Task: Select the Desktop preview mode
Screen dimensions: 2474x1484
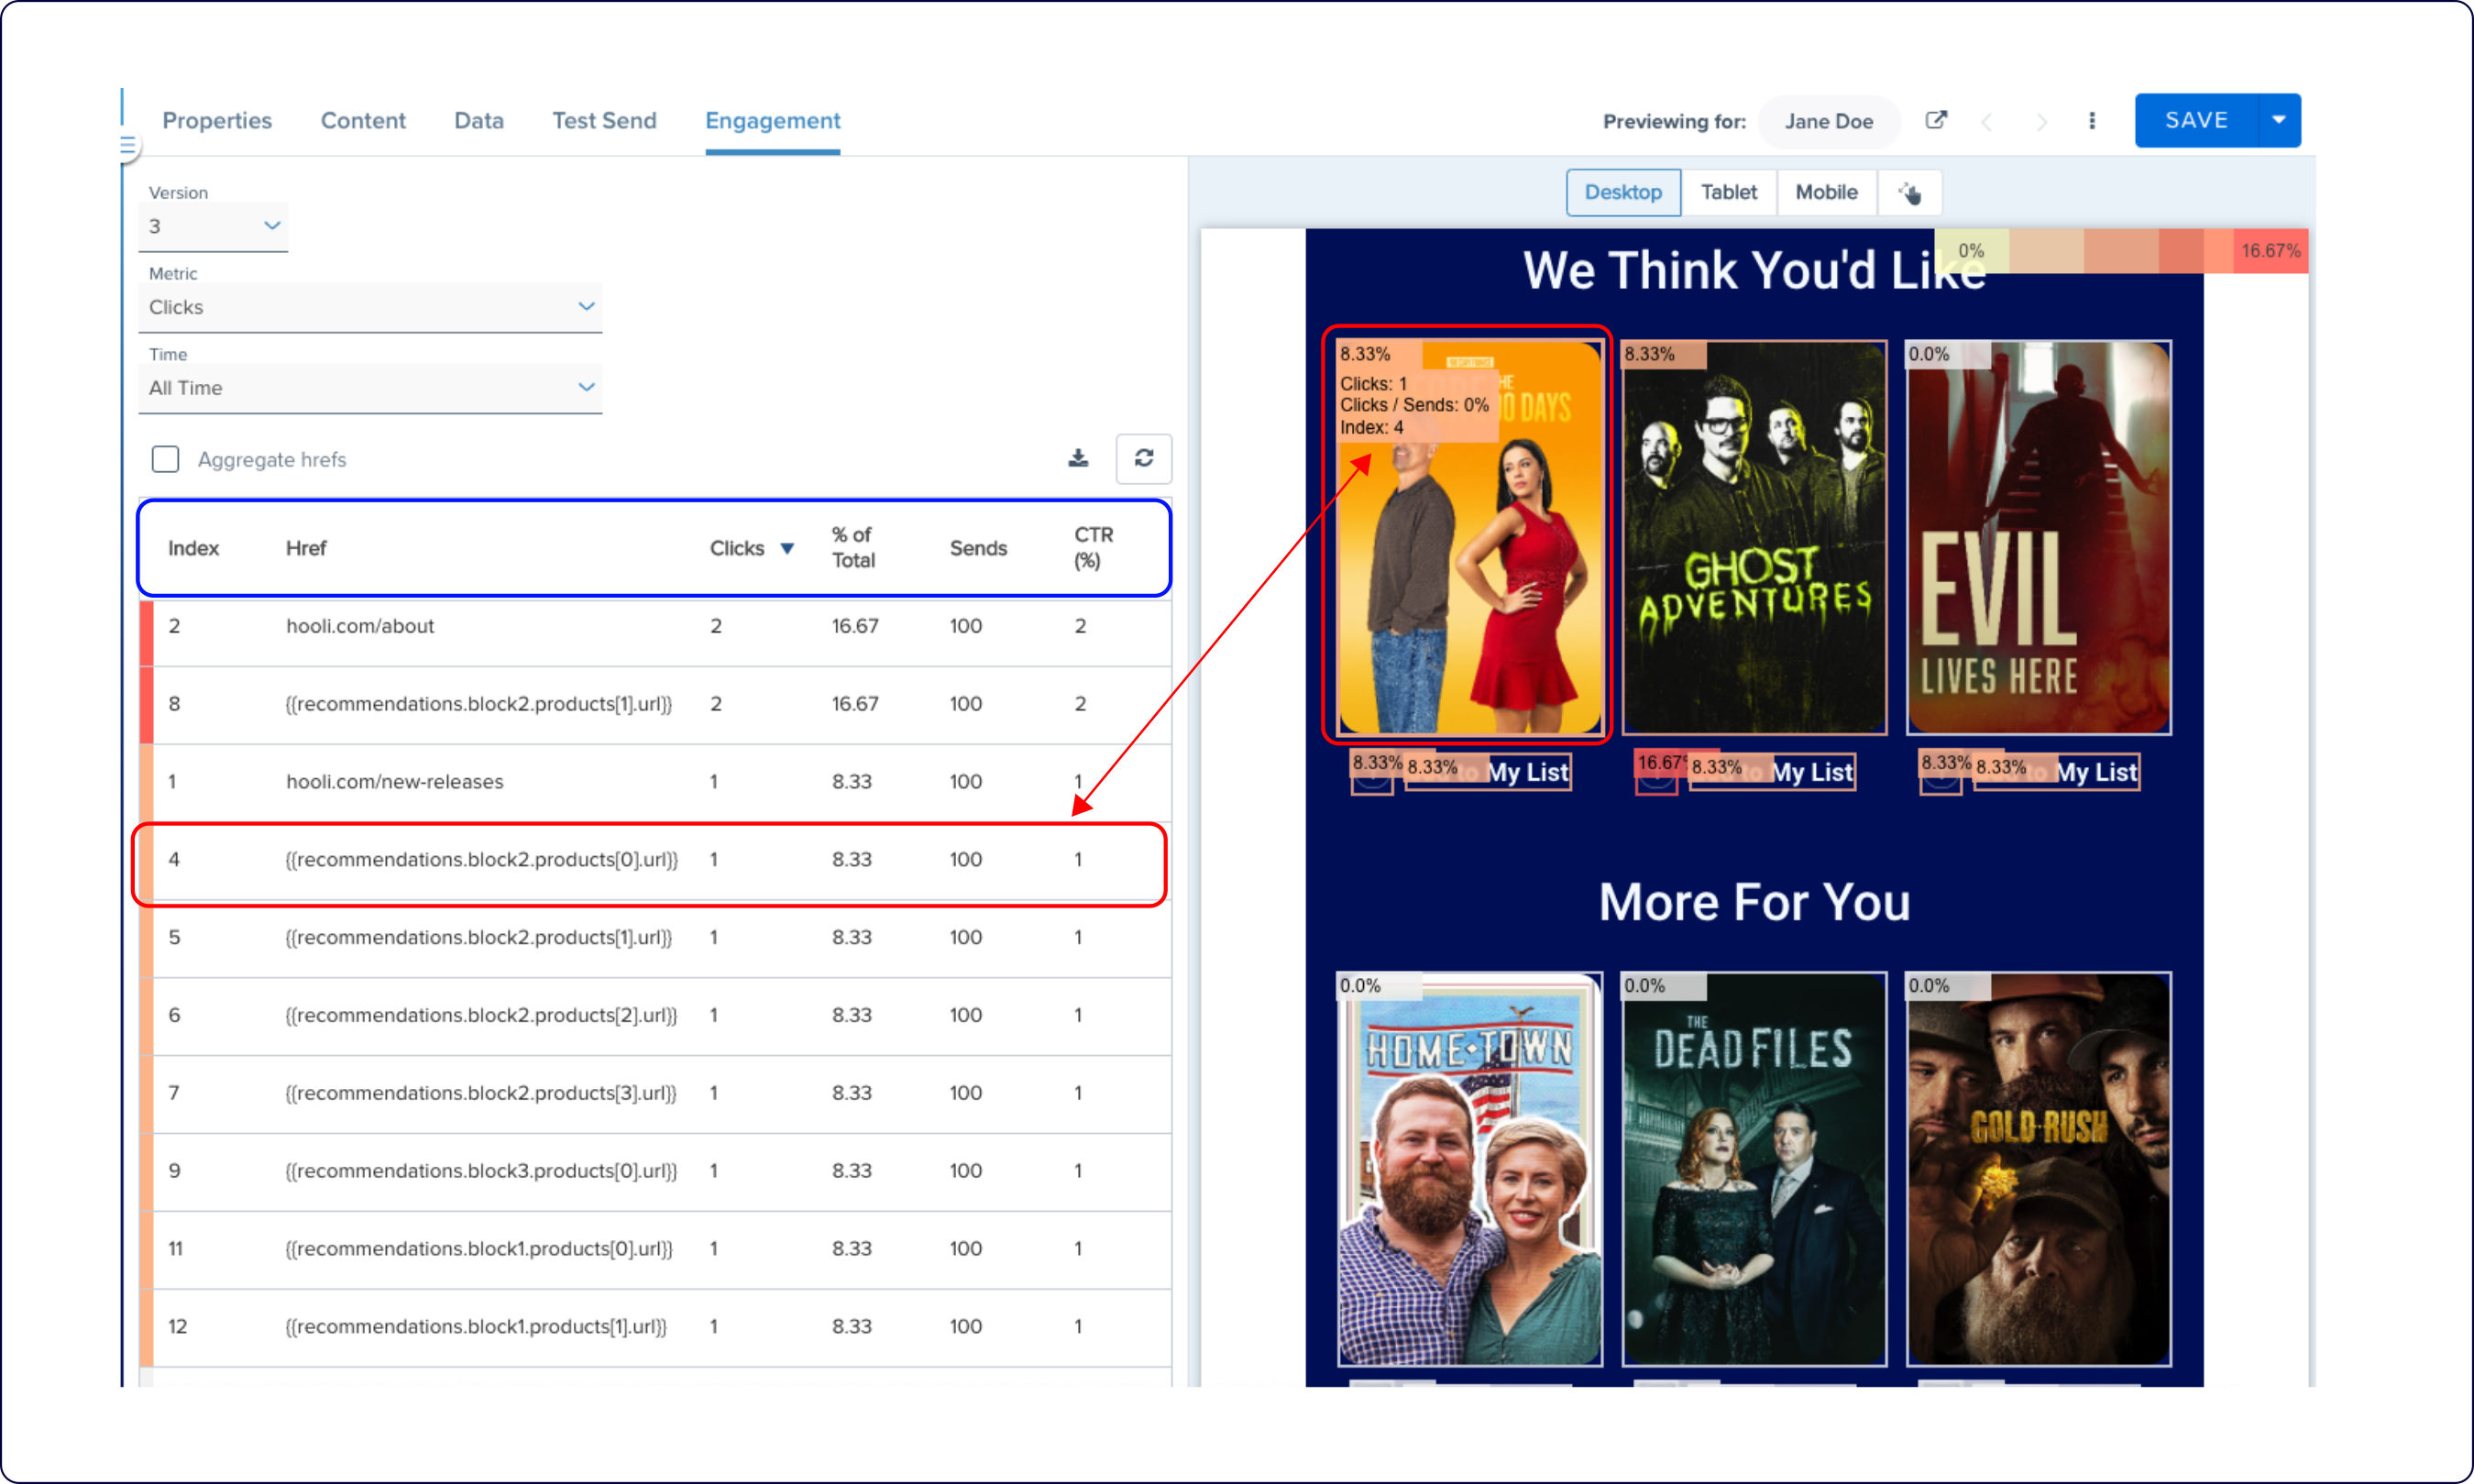Action: (1623, 192)
